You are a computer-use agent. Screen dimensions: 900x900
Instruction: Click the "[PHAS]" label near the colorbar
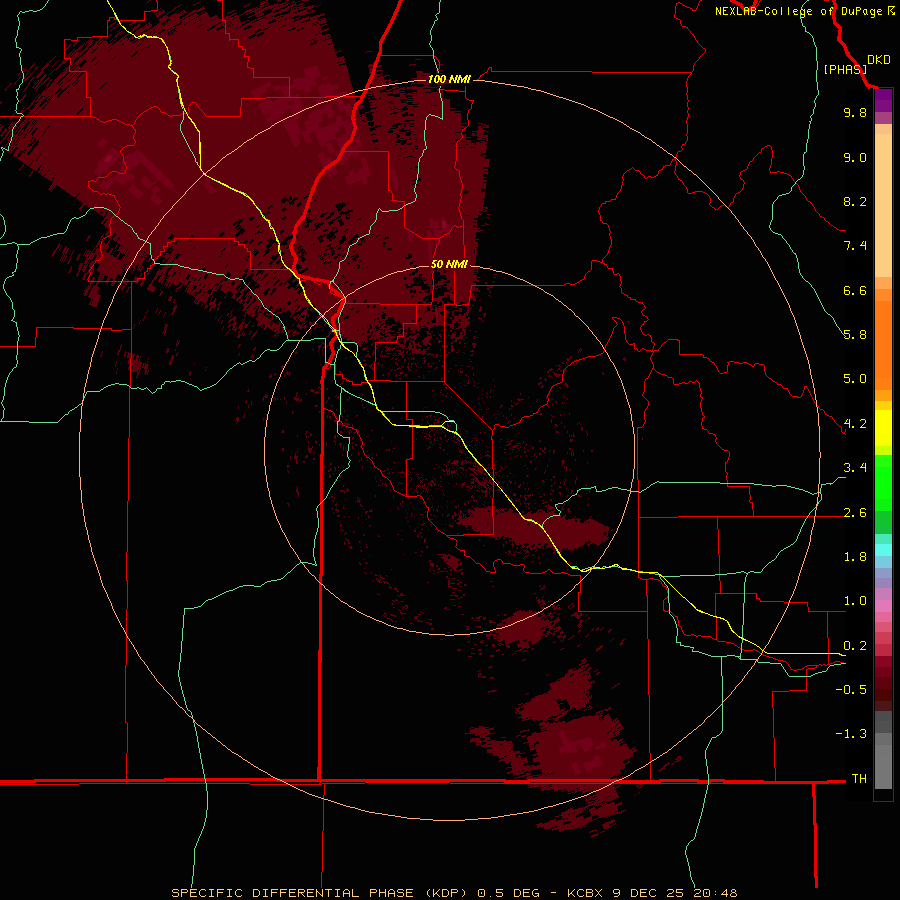pyautogui.click(x=845, y=70)
